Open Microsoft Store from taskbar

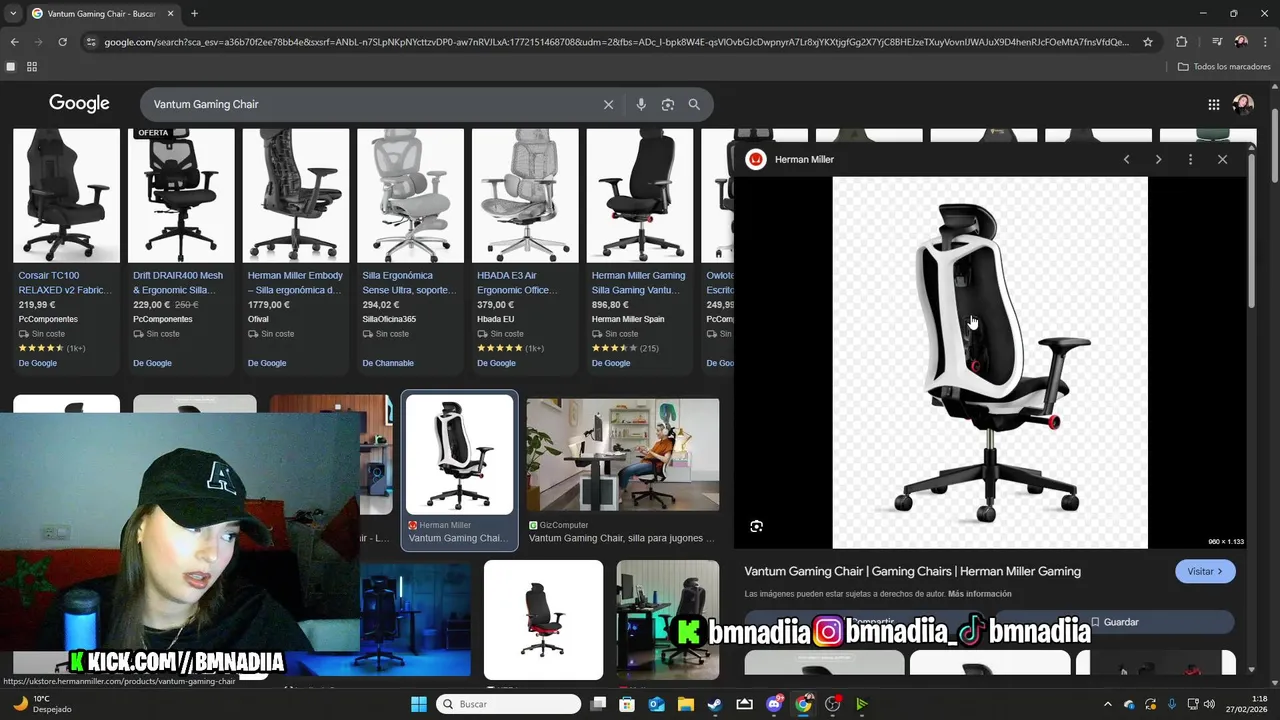tap(627, 704)
